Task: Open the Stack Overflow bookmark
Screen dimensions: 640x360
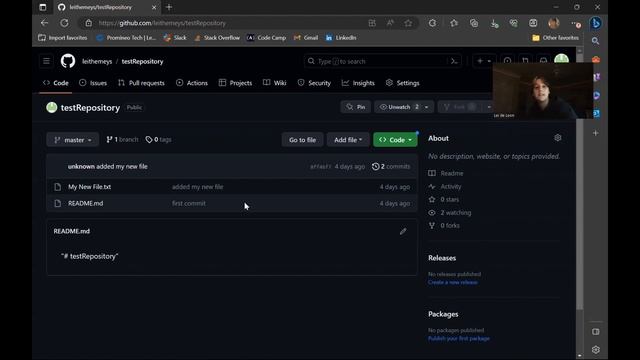Action: click(217, 38)
